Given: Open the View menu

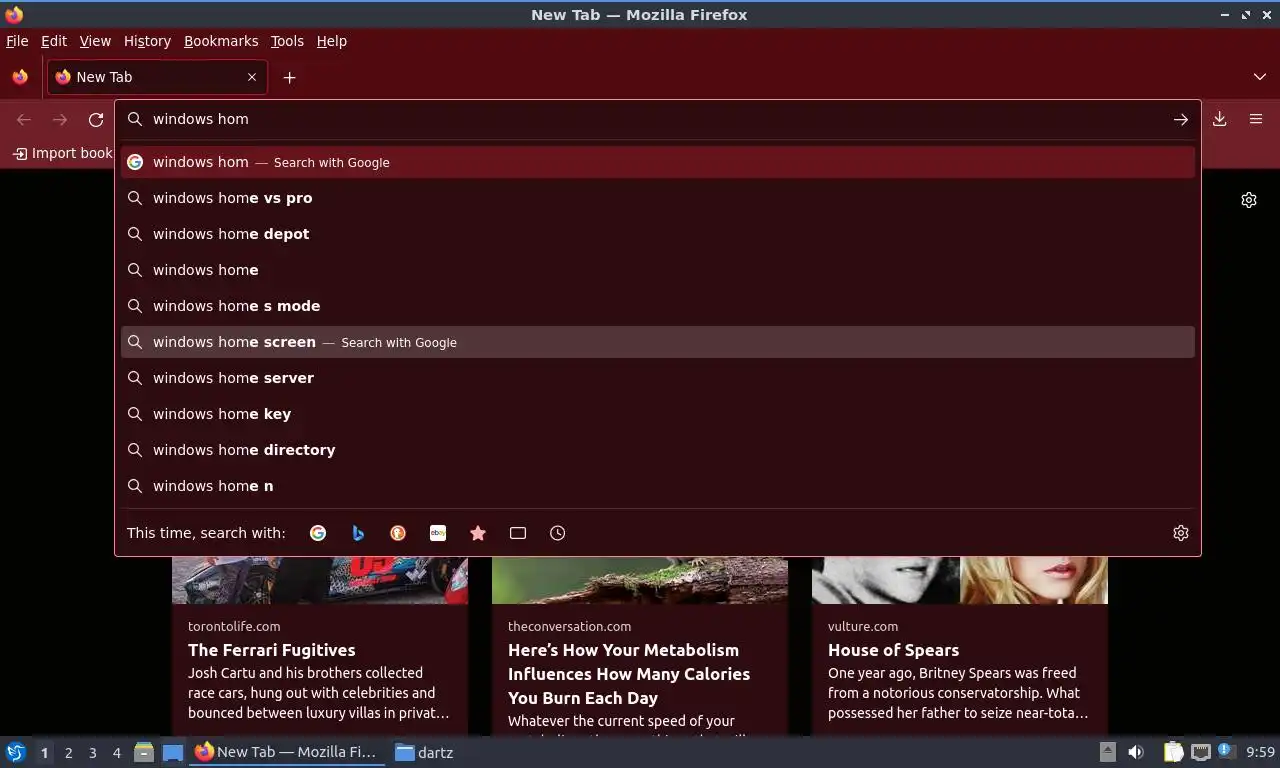Looking at the screenshot, I should click(95, 41).
